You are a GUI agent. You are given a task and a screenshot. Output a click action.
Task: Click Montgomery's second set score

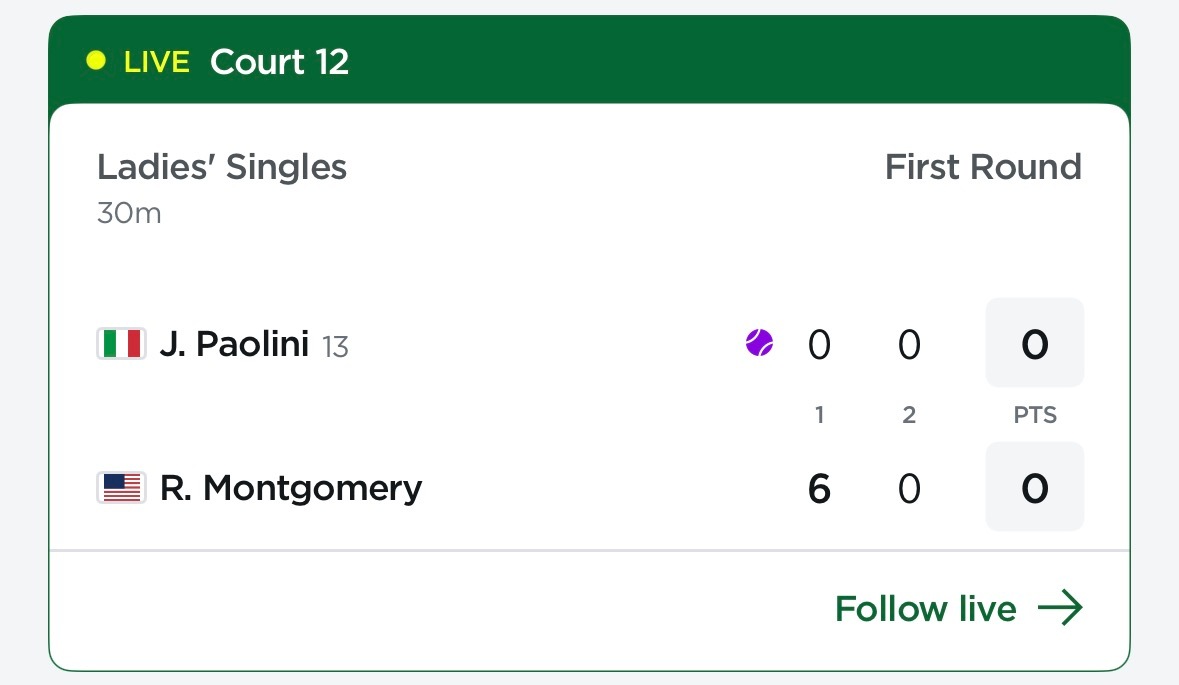909,489
